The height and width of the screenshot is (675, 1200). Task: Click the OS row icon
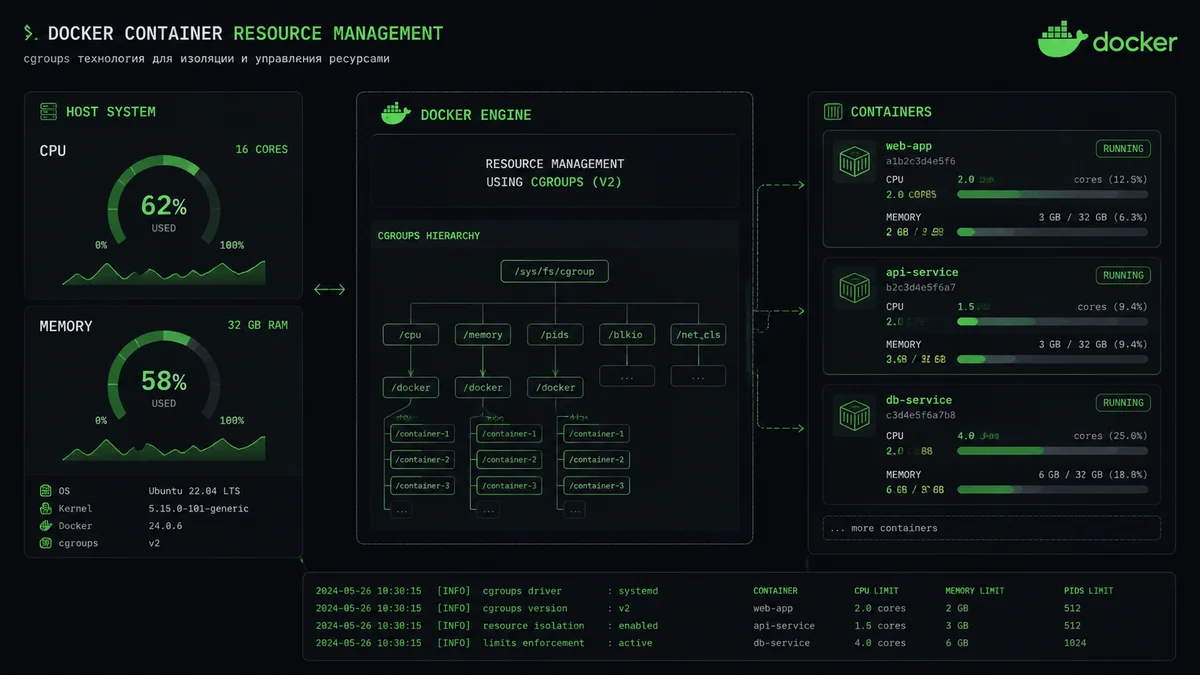tap(45, 491)
